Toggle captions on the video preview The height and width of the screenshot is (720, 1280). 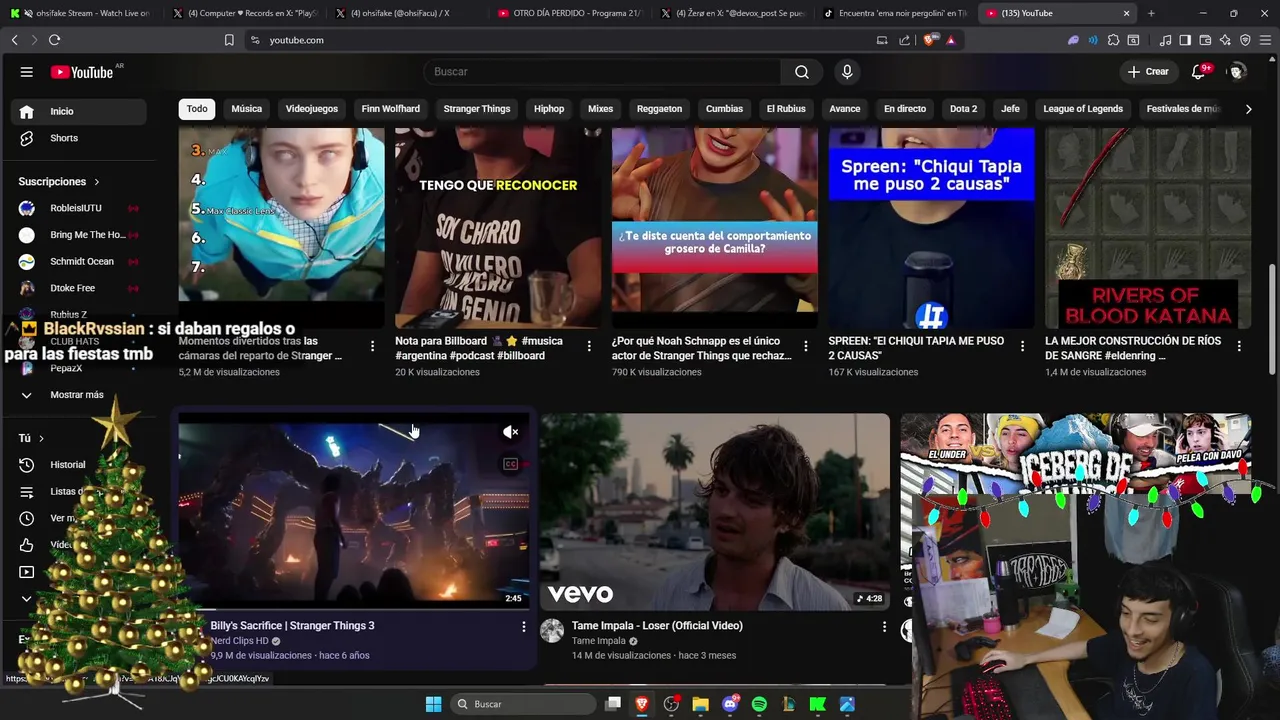pyautogui.click(x=510, y=464)
